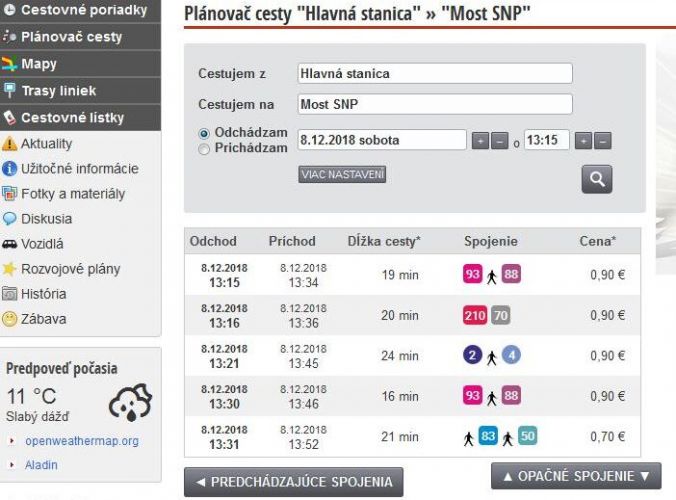676x500 pixels.
Task: Open the Mapy menu item
Action: click(80, 64)
